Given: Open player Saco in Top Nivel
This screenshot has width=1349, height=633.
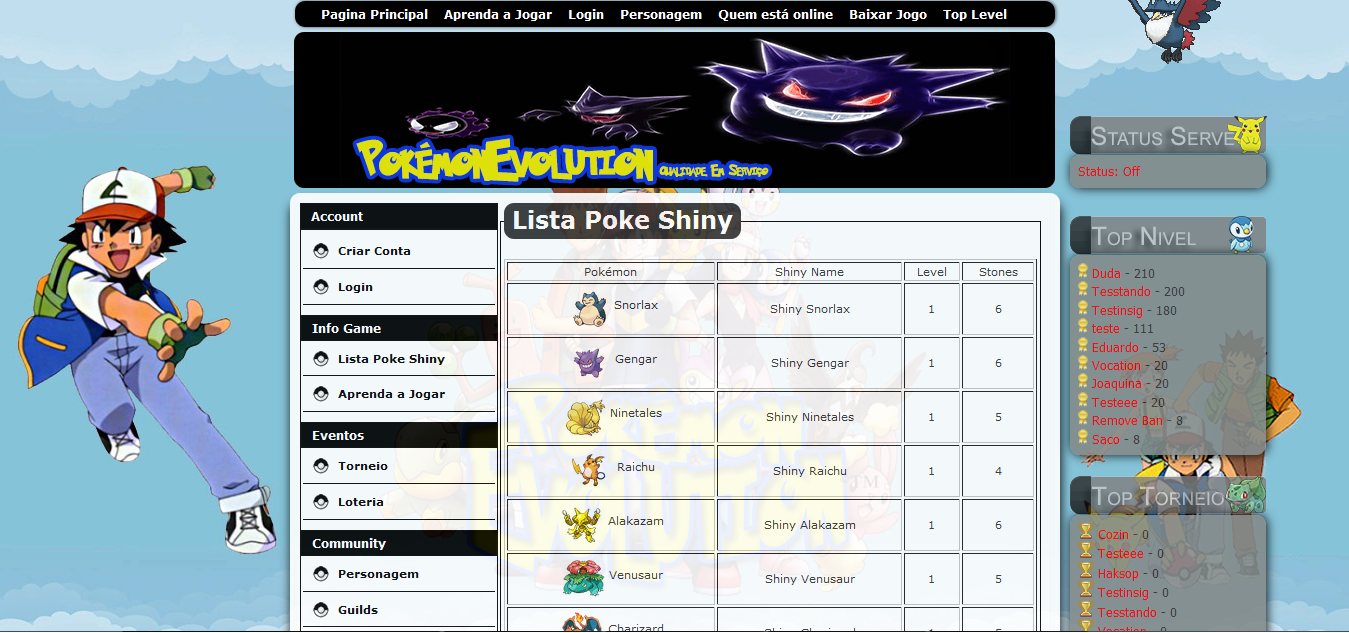Looking at the screenshot, I should pyautogui.click(x=1106, y=440).
